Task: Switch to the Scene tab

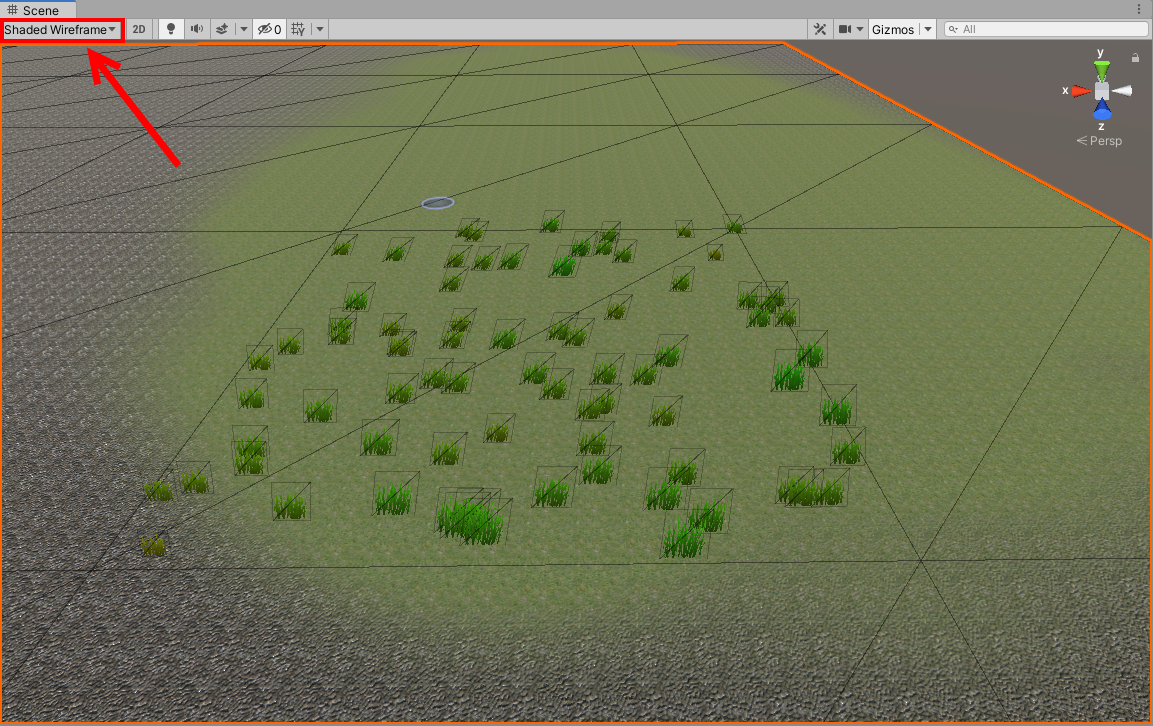Action: click(x=34, y=10)
